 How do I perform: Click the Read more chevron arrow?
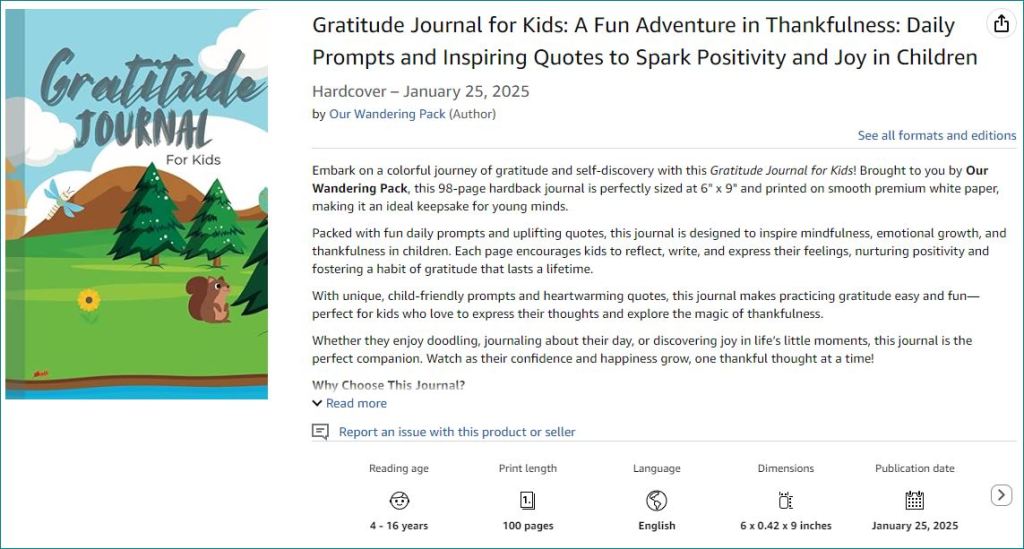pos(317,403)
